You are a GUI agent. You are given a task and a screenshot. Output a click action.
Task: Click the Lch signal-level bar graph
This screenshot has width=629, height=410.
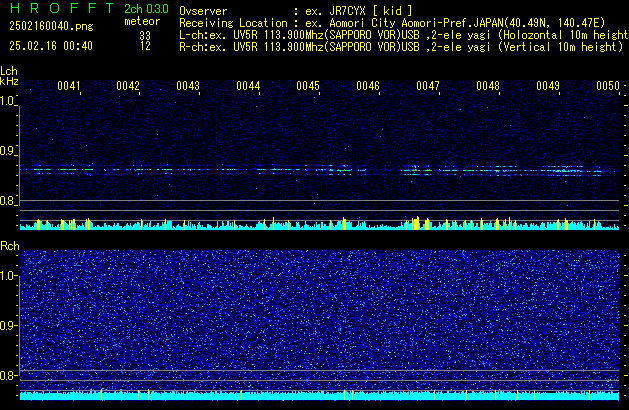(319, 224)
